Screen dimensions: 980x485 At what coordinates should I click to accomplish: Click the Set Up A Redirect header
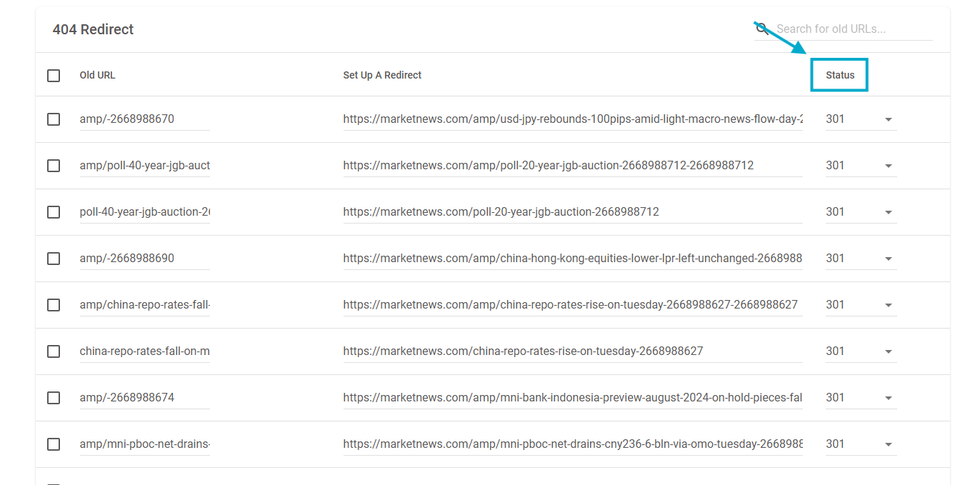tap(382, 75)
